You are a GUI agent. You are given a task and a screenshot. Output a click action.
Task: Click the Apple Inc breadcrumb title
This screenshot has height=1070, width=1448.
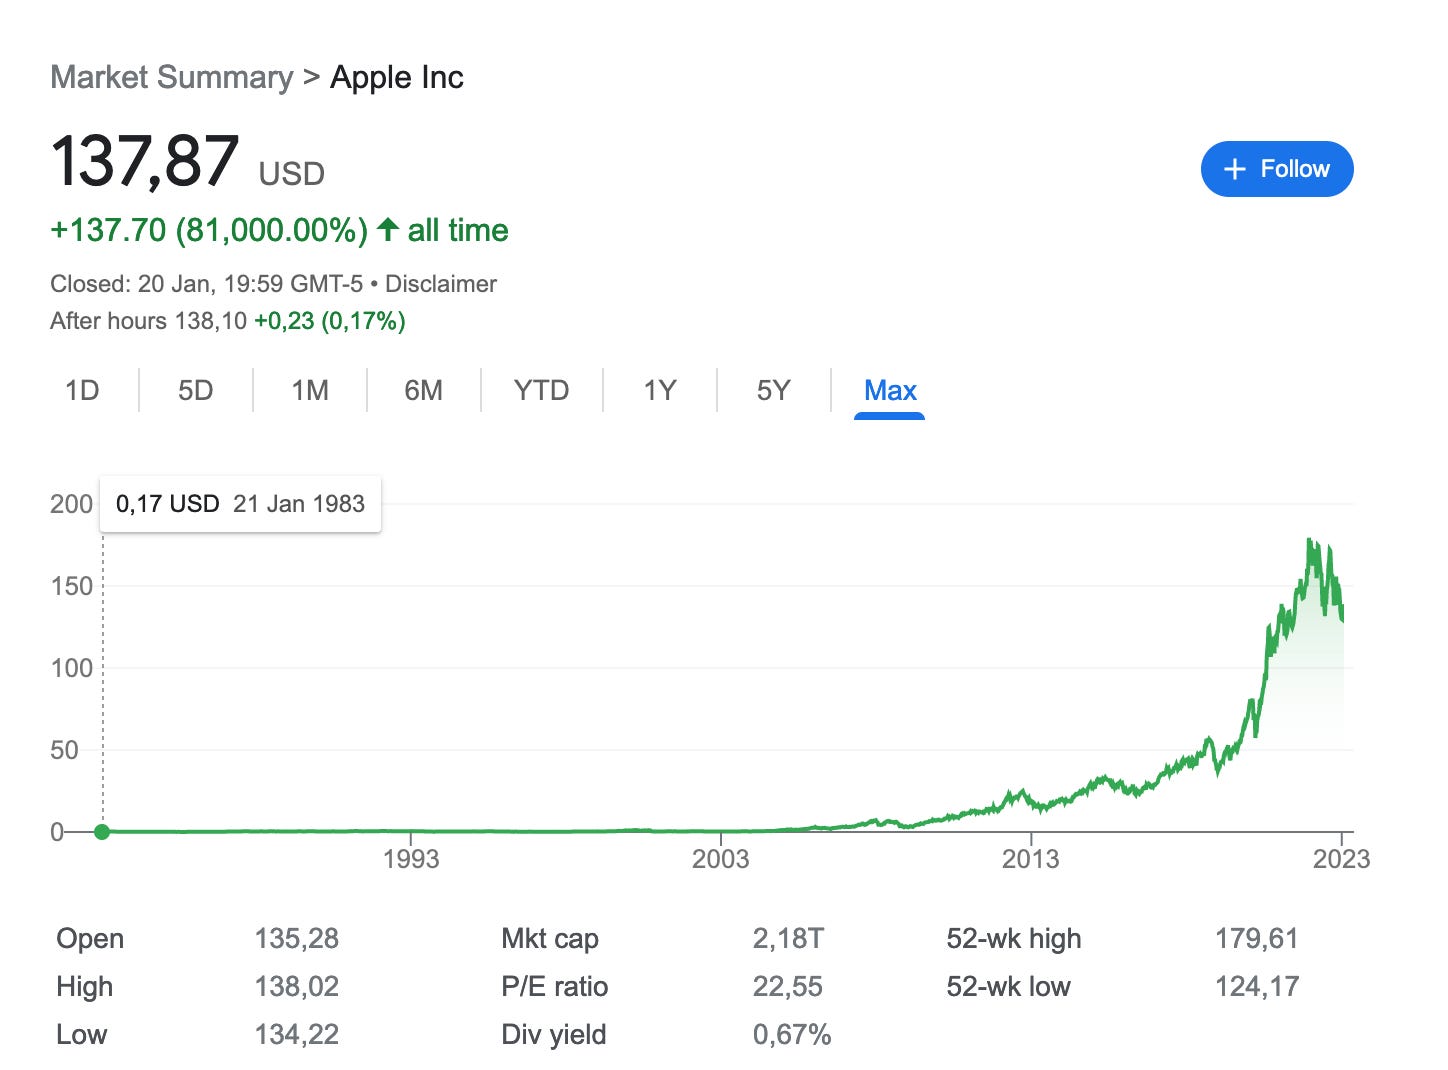point(396,76)
